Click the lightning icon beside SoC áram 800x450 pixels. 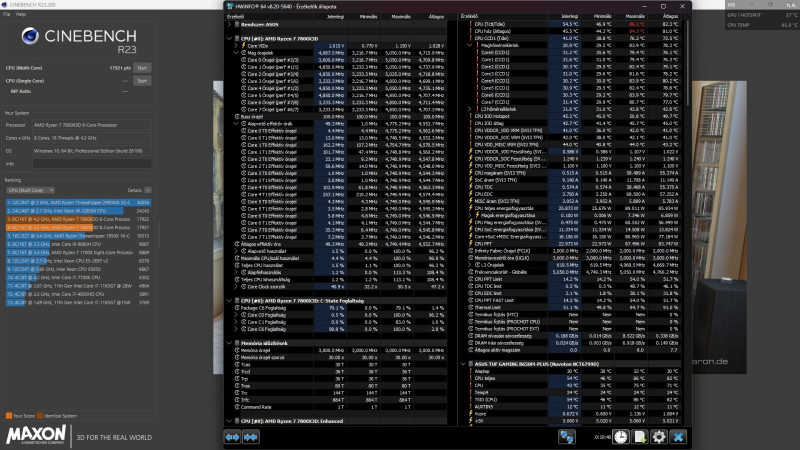coord(470,180)
